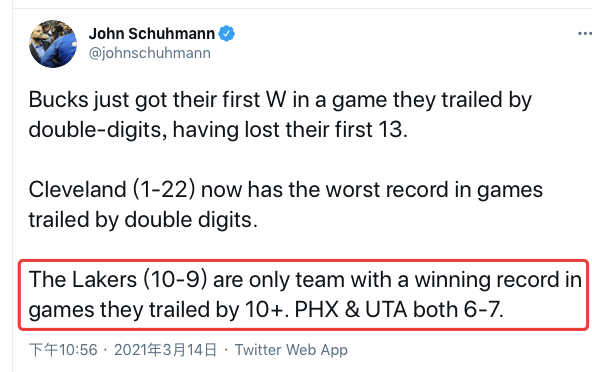Open the tweet's more options ellipsis

584,34
